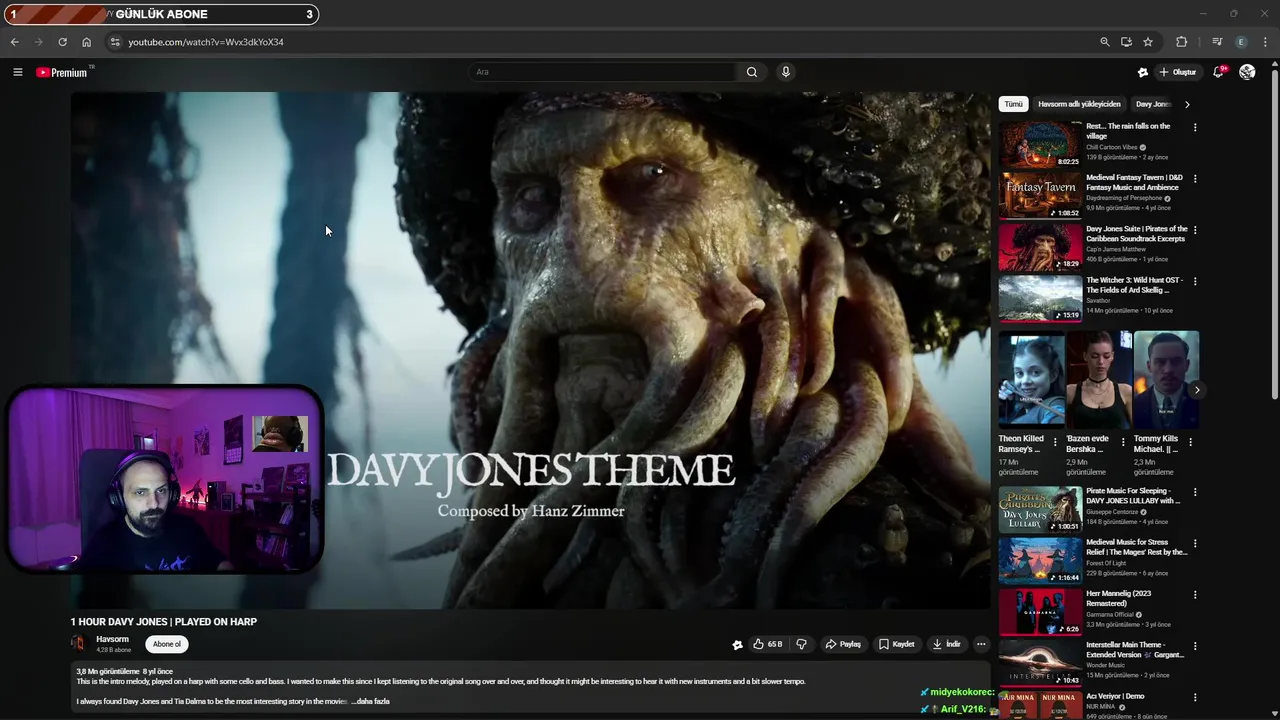
Task: Open more actions ellipsis below the video
Action: [x=981, y=644]
